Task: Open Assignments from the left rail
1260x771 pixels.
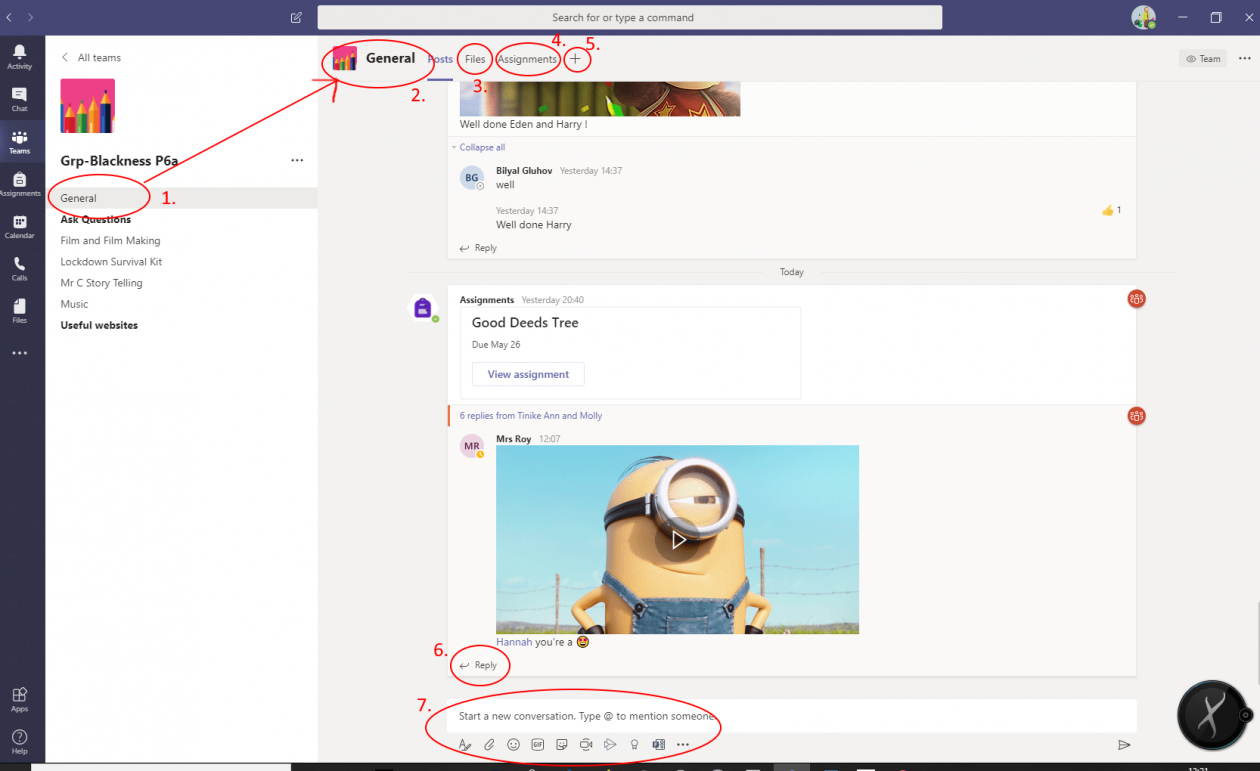Action: [x=19, y=184]
